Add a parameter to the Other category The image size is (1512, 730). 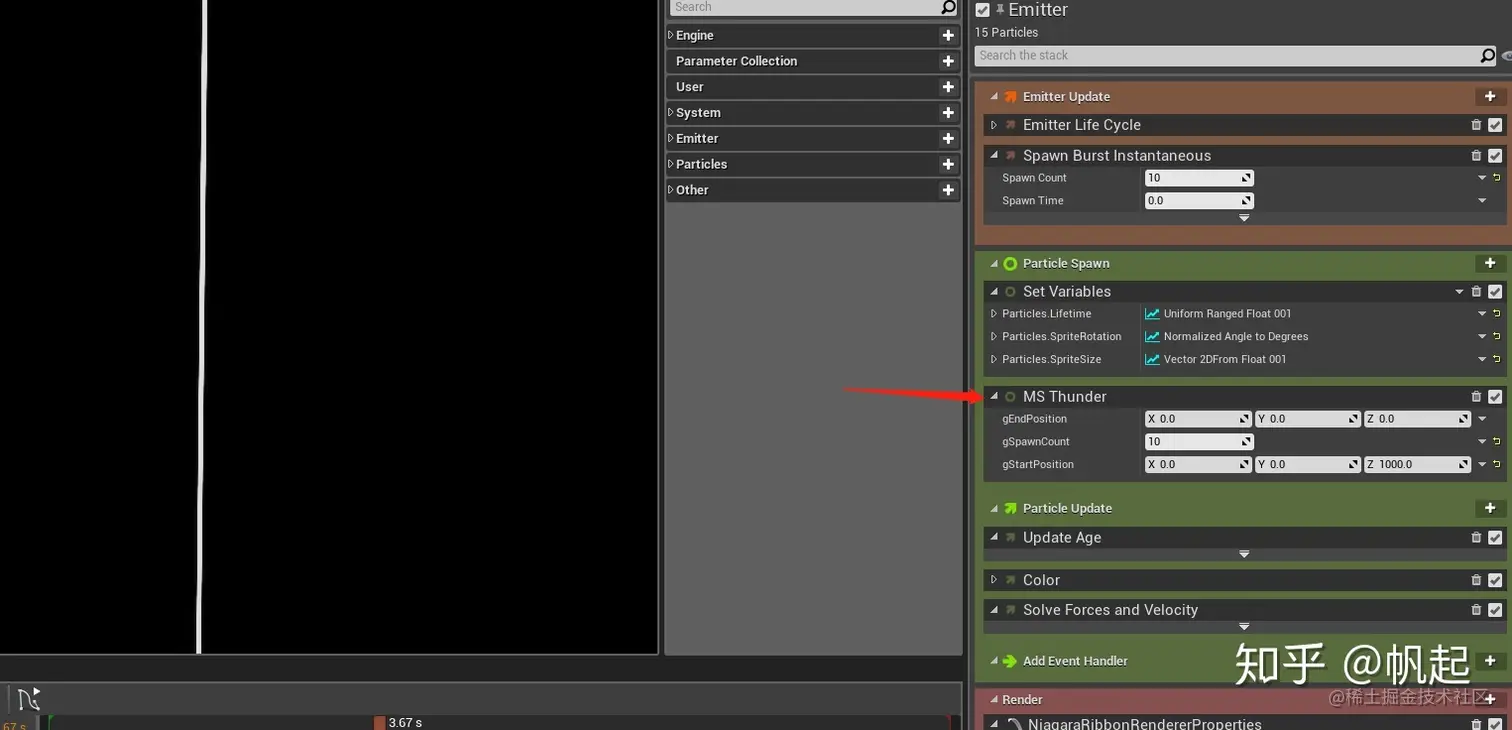pos(948,190)
